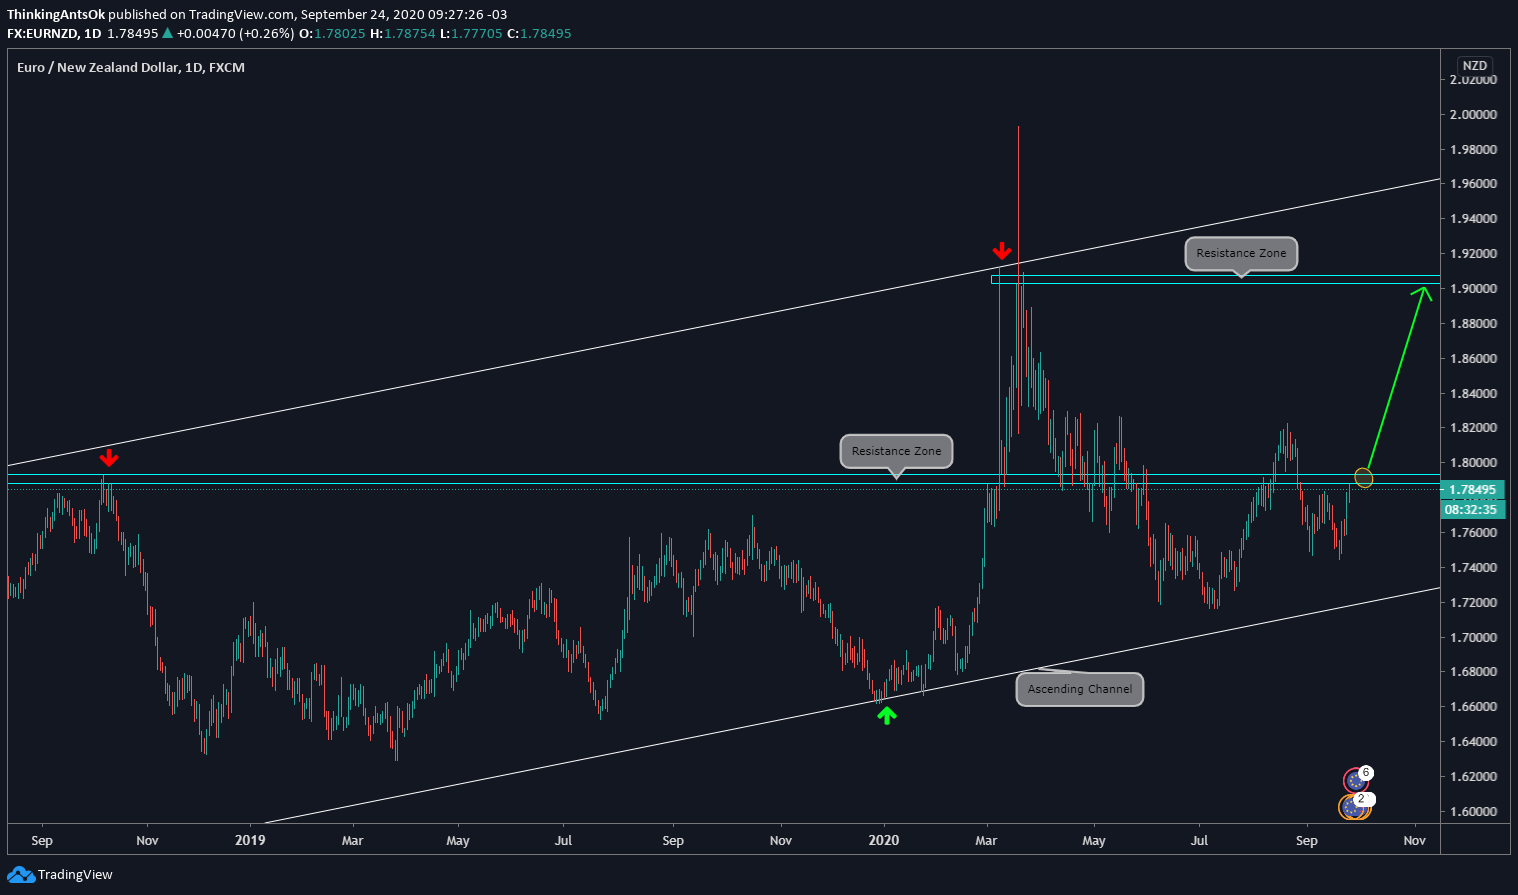Select the 'Mar' label next to 2020 on time axis
1518x895 pixels.
click(x=986, y=840)
